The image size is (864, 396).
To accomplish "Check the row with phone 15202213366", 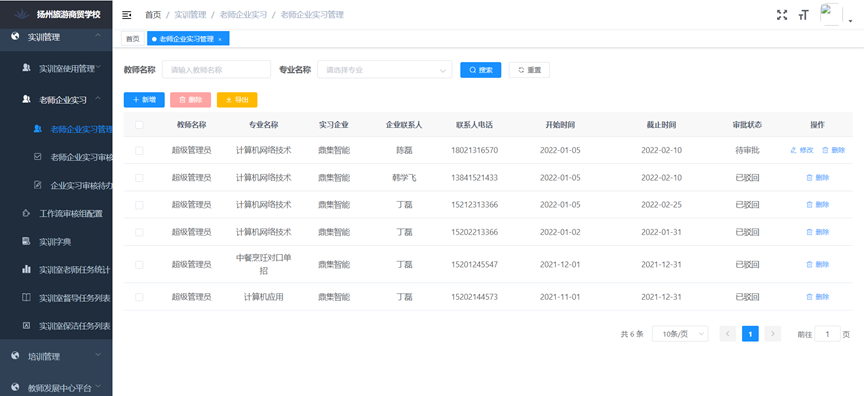I will click(x=139, y=232).
